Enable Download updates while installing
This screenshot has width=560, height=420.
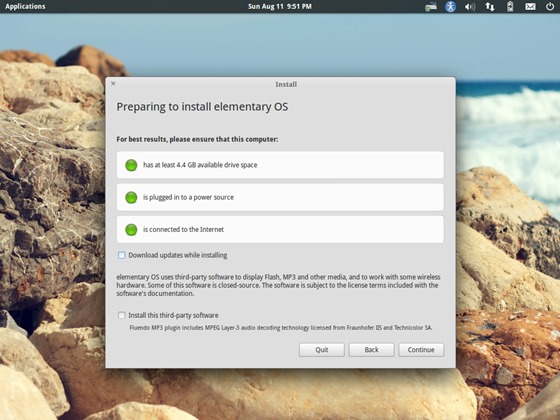pyautogui.click(x=122, y=255)
